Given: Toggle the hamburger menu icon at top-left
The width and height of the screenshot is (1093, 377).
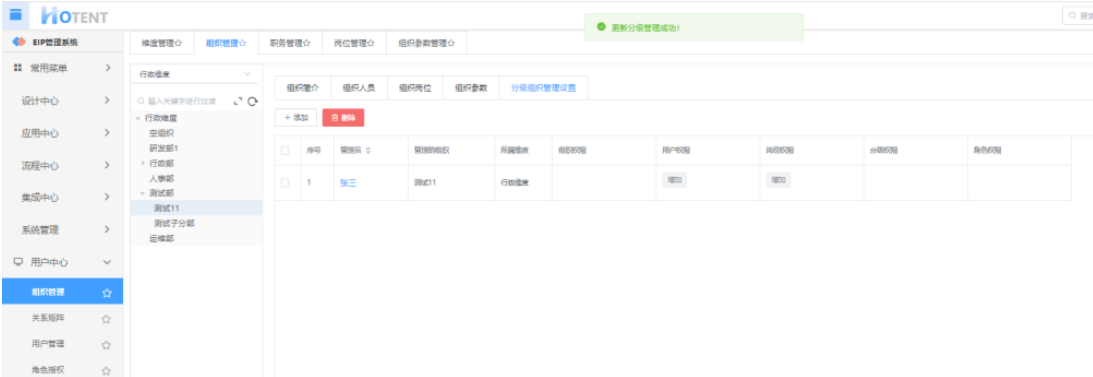Looking at the screenshot, I should tap(15, 14).
